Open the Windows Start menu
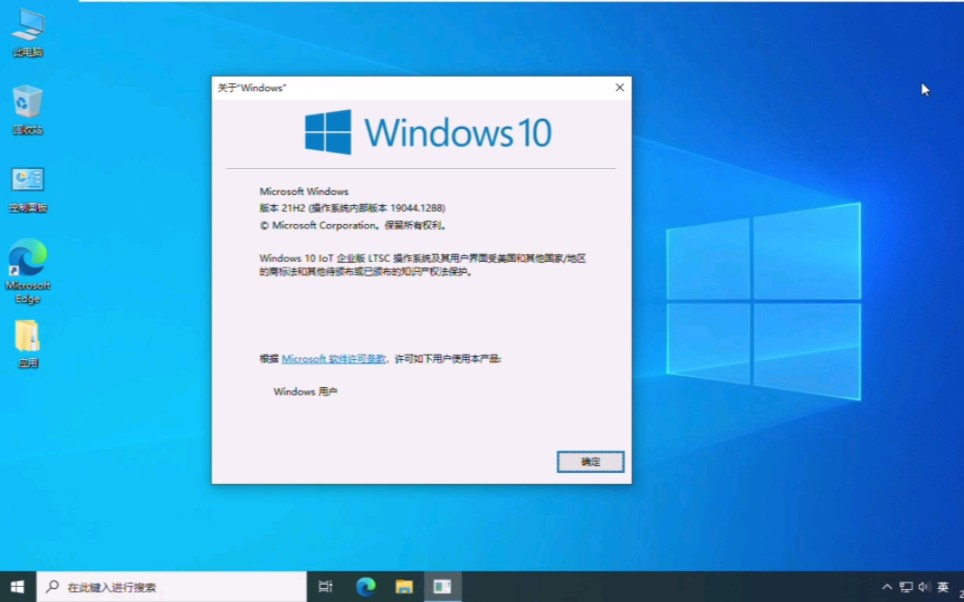 tap(18, 587)
